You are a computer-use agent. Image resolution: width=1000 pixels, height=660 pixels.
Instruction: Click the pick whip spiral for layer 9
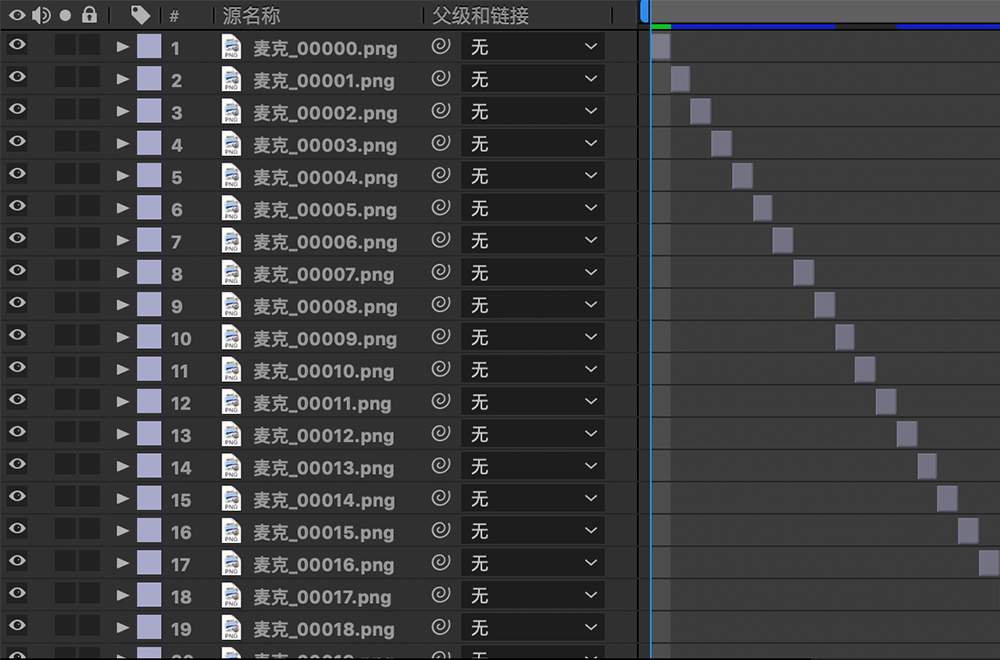[x=441, y=305]
